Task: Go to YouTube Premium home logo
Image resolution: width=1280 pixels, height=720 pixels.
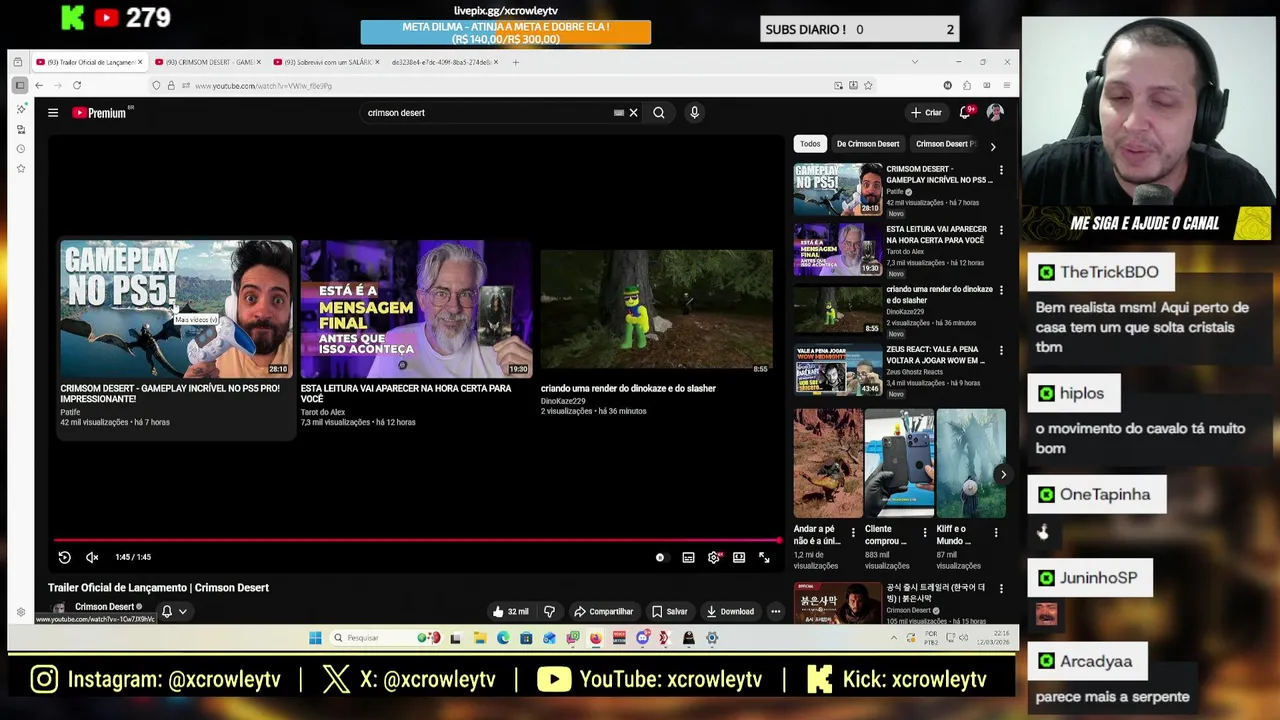Action: pyautogui.click(x=99, y=113)
